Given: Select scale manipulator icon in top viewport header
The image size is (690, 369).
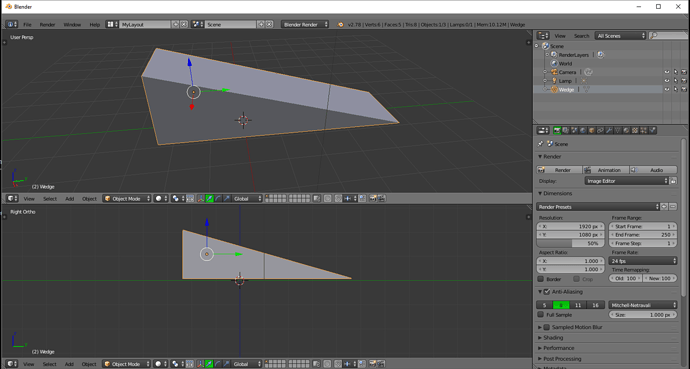Looking at the screenshot, I should click(x=227, y=199).
